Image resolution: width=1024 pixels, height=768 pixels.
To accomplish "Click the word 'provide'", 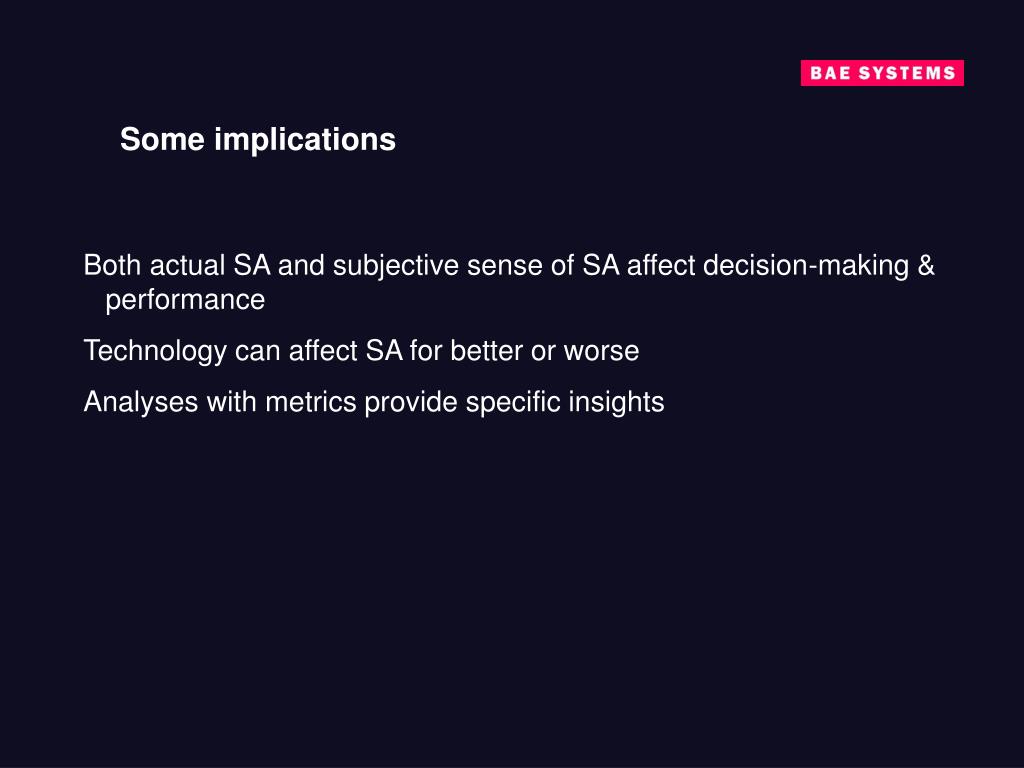I will click(411, 402).
